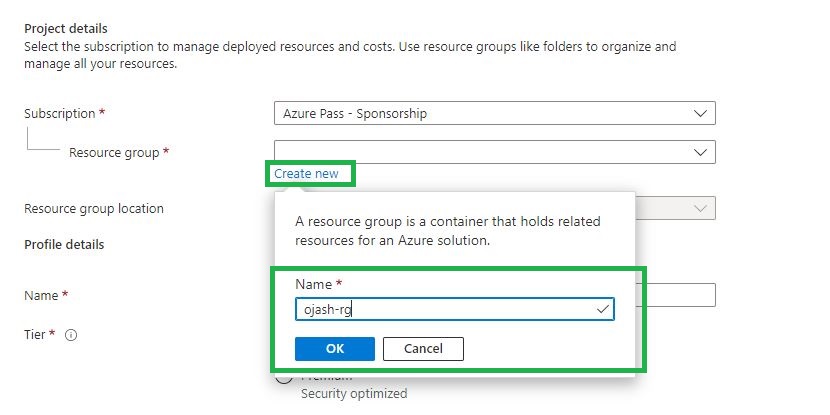The image size is (830, 415).
Task: Focus the profile Name input field
Action: click(678, 295)
